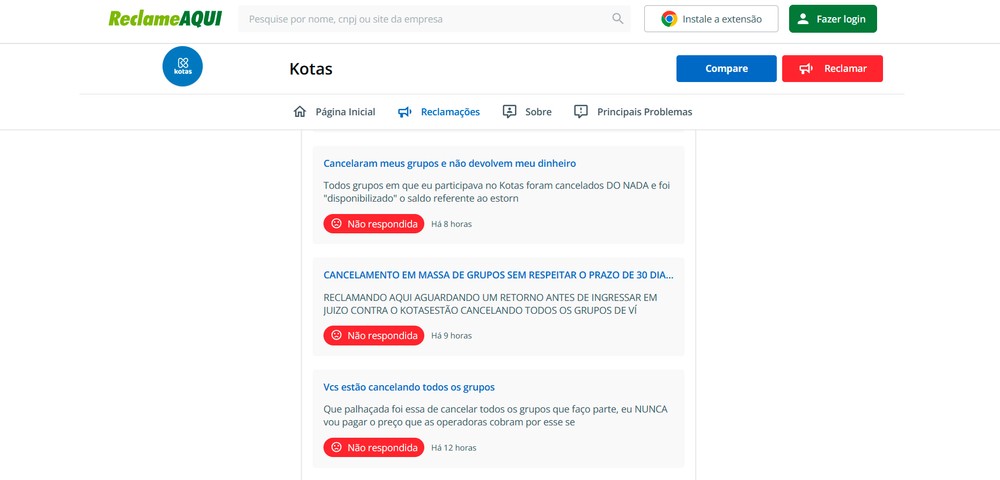The image size is (1000, 480).
Task: Open complaint 'Vcs estão cancelando todos os grupos'
Action: (x=409, y=387)
